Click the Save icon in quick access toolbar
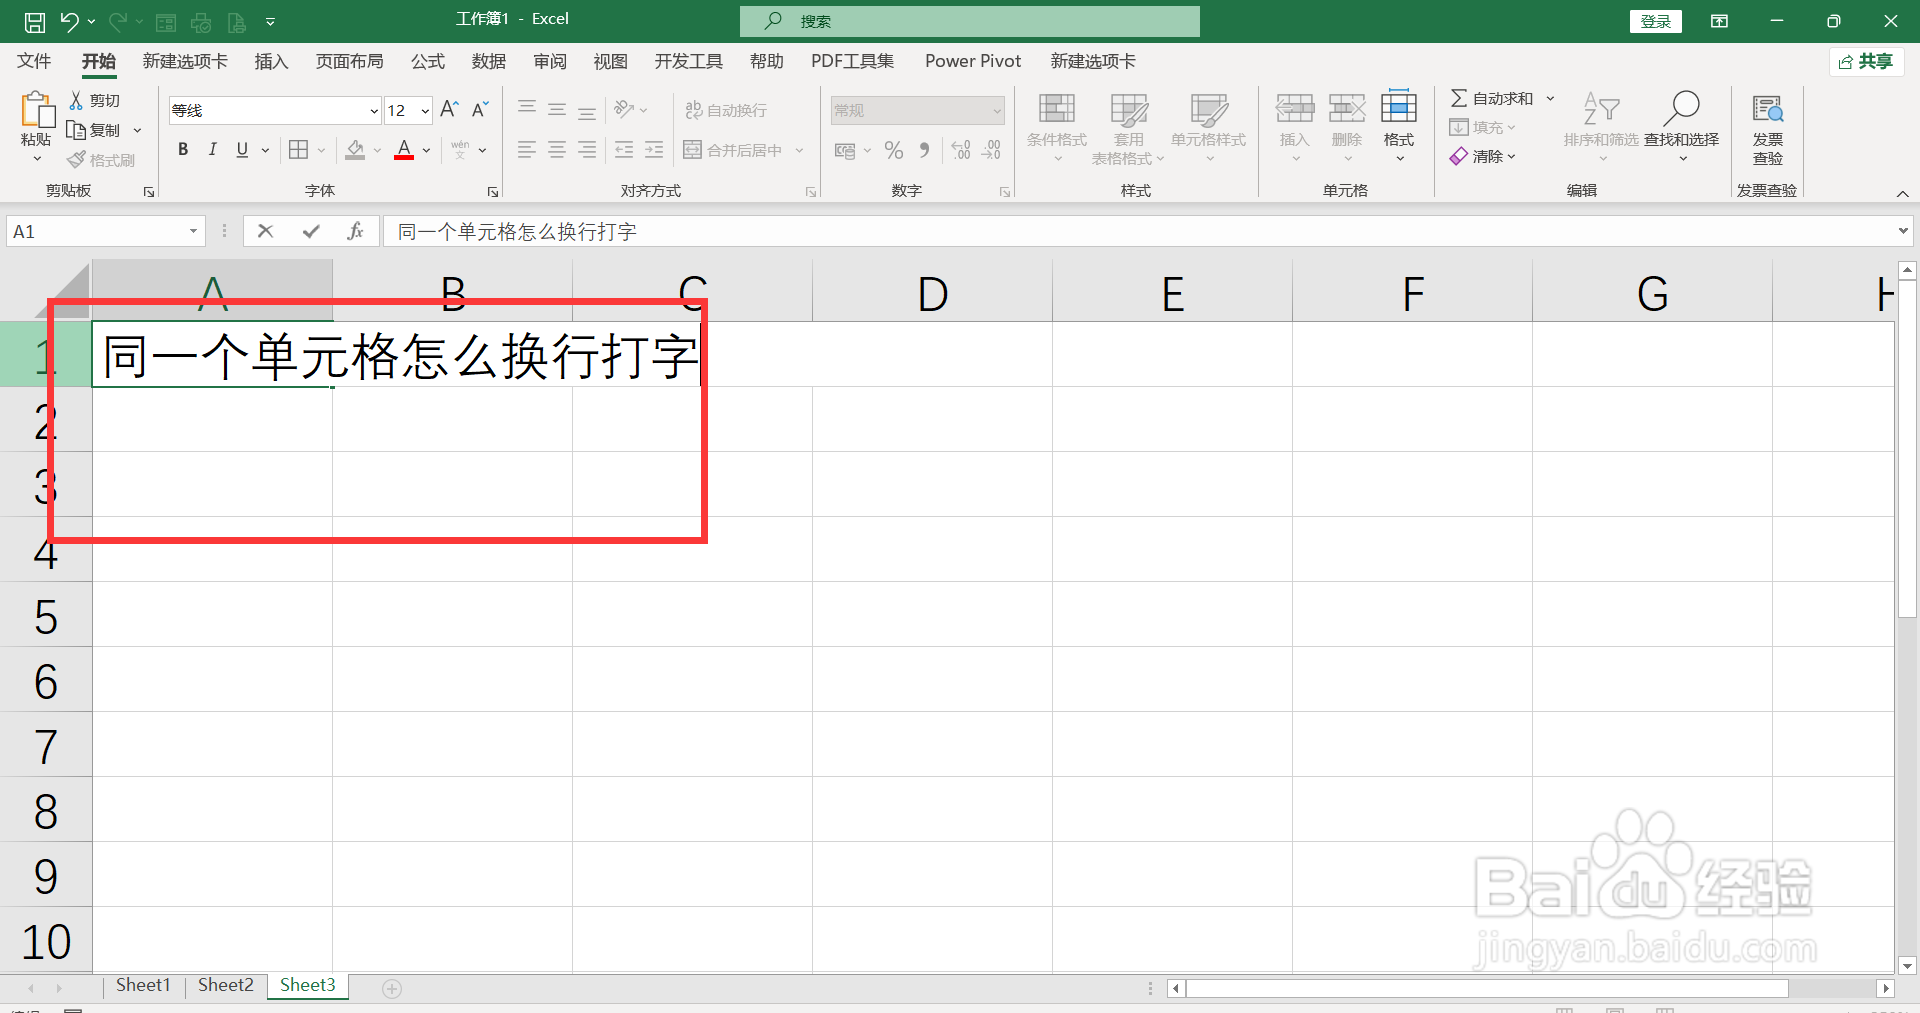Viewport: 1920px width, 1013px height. coord(35,21)
